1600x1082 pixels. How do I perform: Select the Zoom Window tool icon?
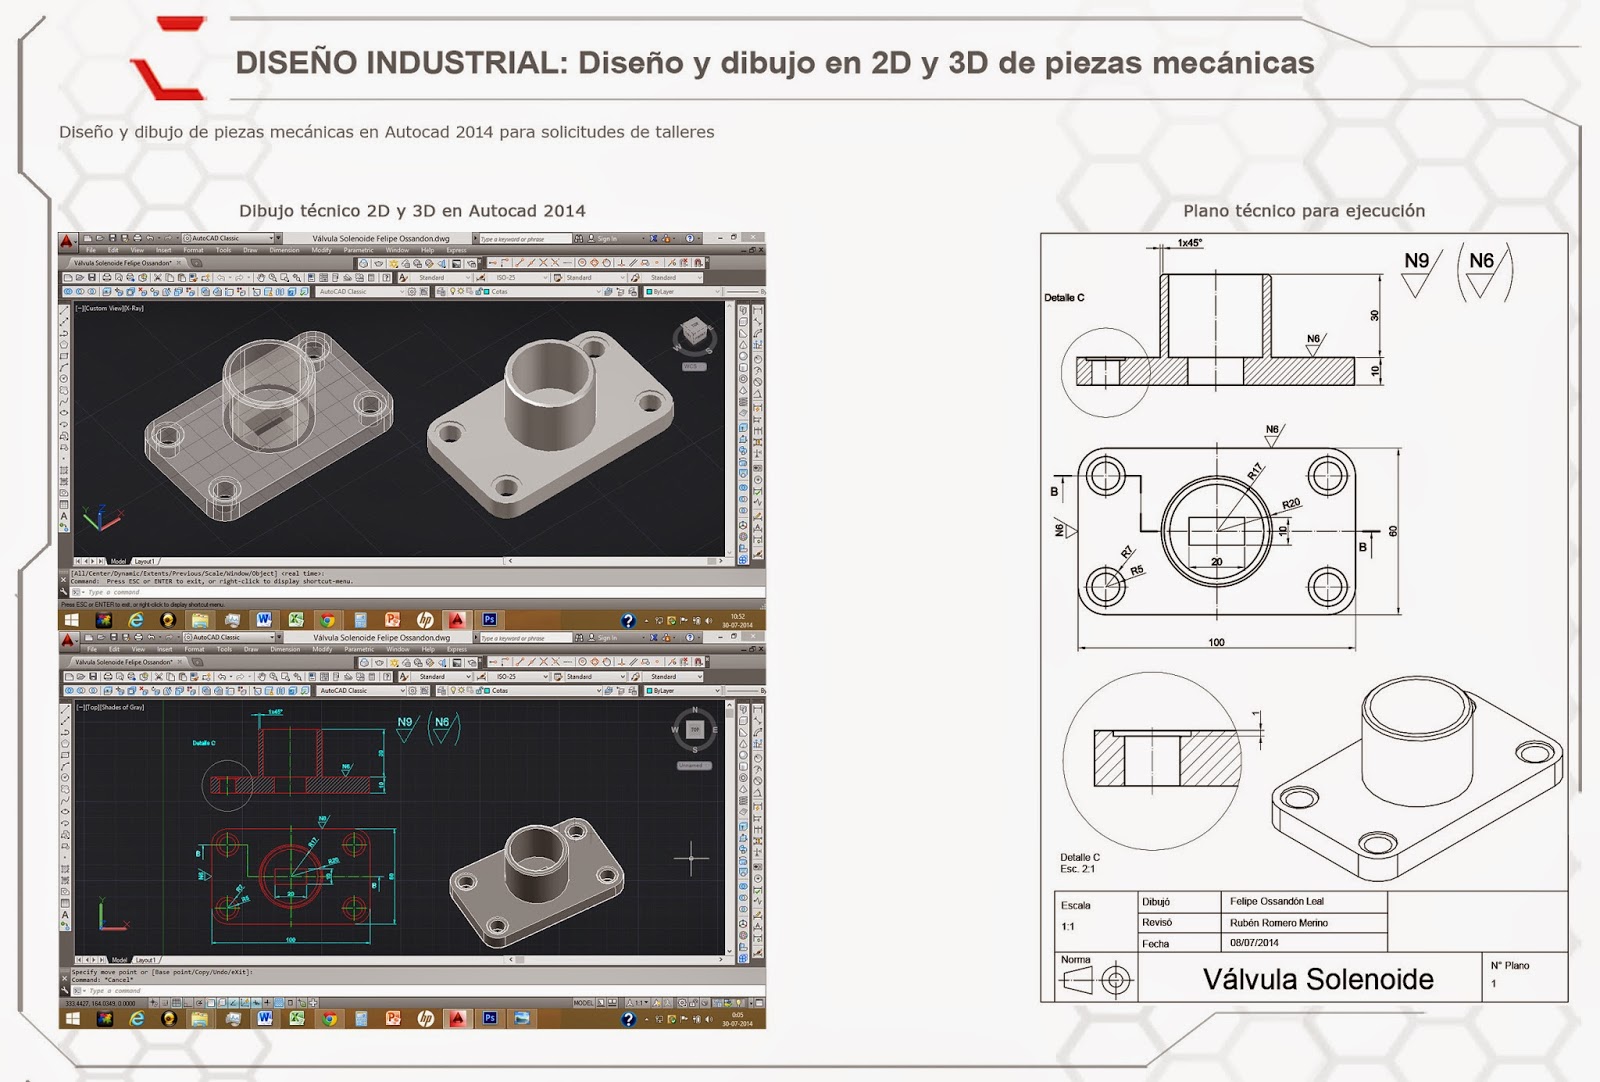click(284, 277)
